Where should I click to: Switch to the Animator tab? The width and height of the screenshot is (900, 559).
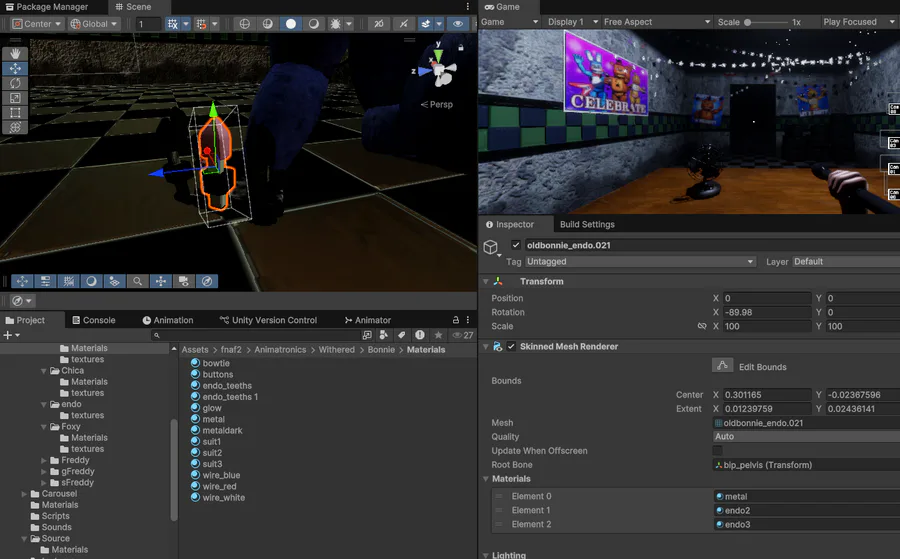367,320
